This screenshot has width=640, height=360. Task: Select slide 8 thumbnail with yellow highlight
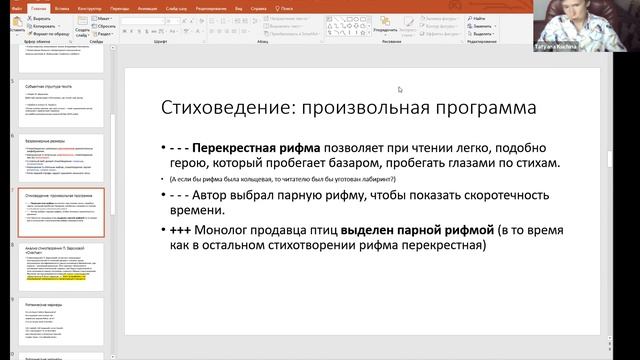coord(61,267)
